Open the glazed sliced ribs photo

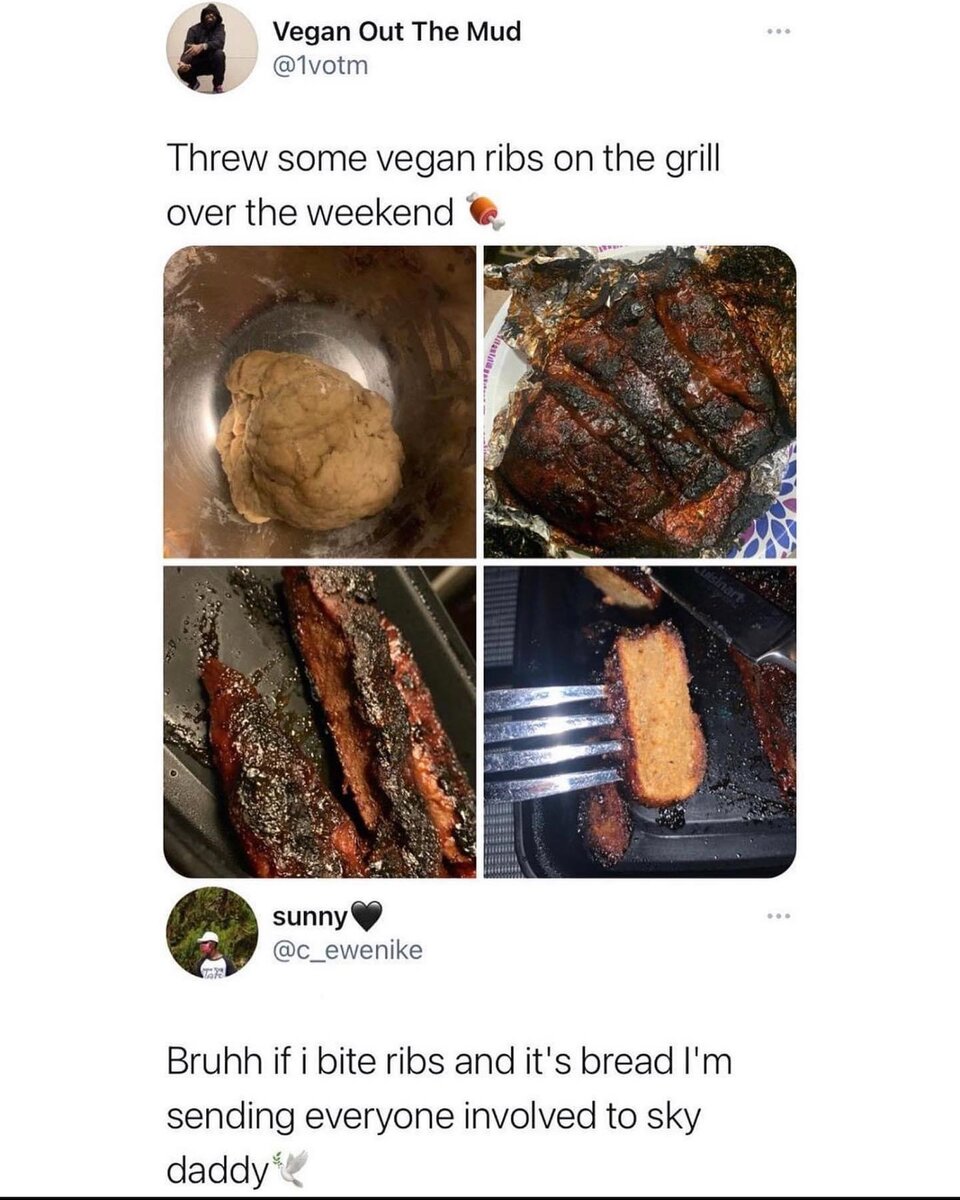click(319, 722)
